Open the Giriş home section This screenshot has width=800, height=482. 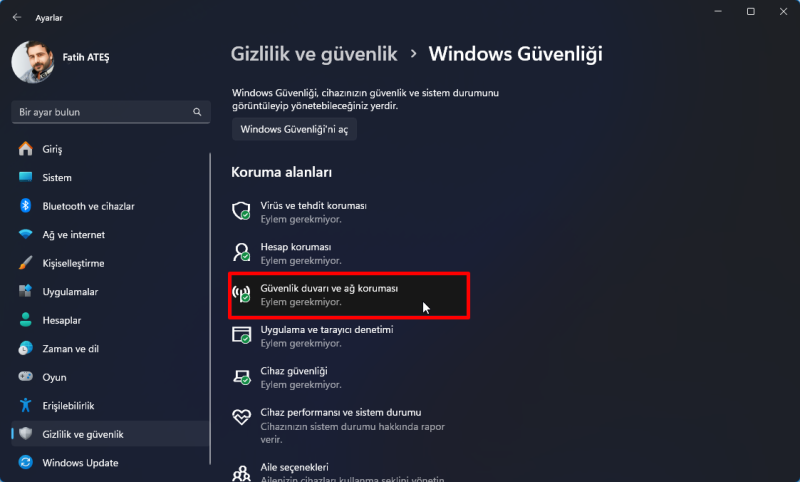52,149
